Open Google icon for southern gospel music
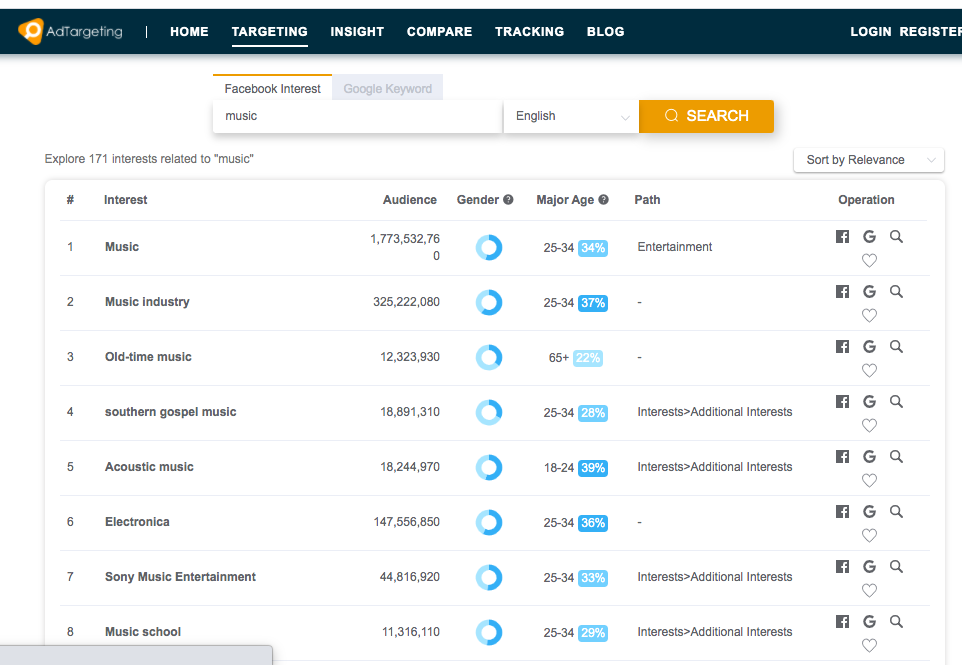The image size is (962, 665). click(x=869, y=401)
